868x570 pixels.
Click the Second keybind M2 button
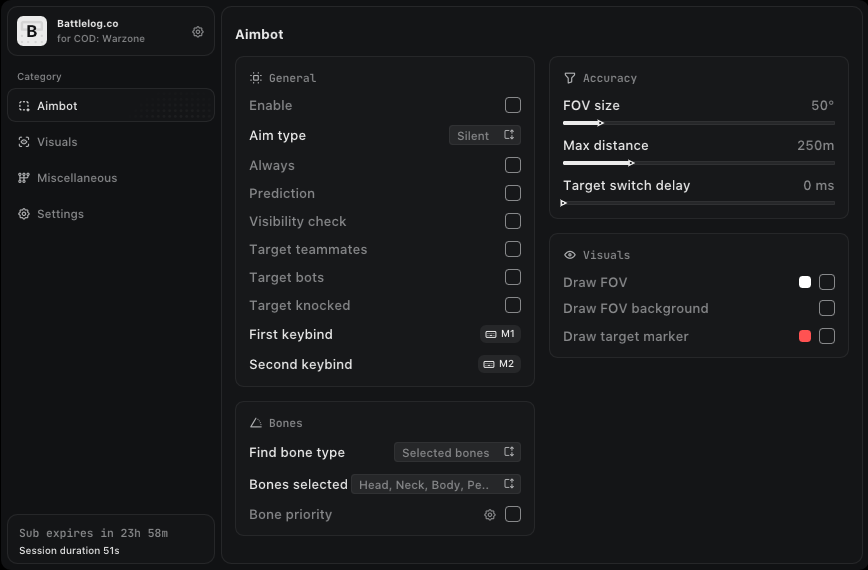499,364
